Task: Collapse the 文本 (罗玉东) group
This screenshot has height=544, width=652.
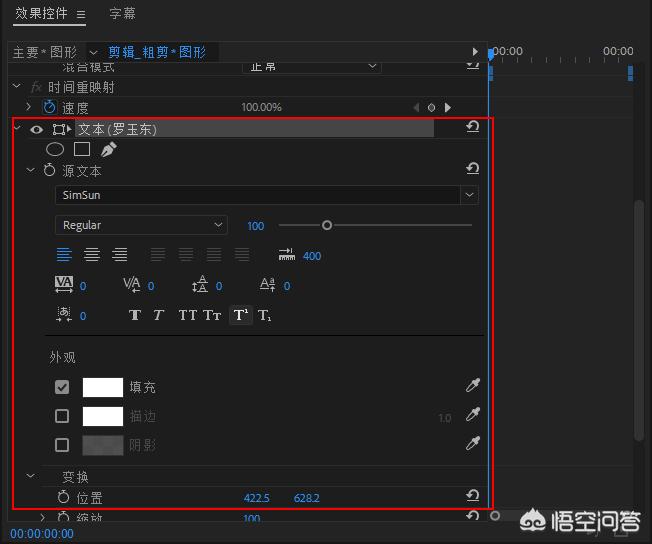Action: click(x=17, y=128)
